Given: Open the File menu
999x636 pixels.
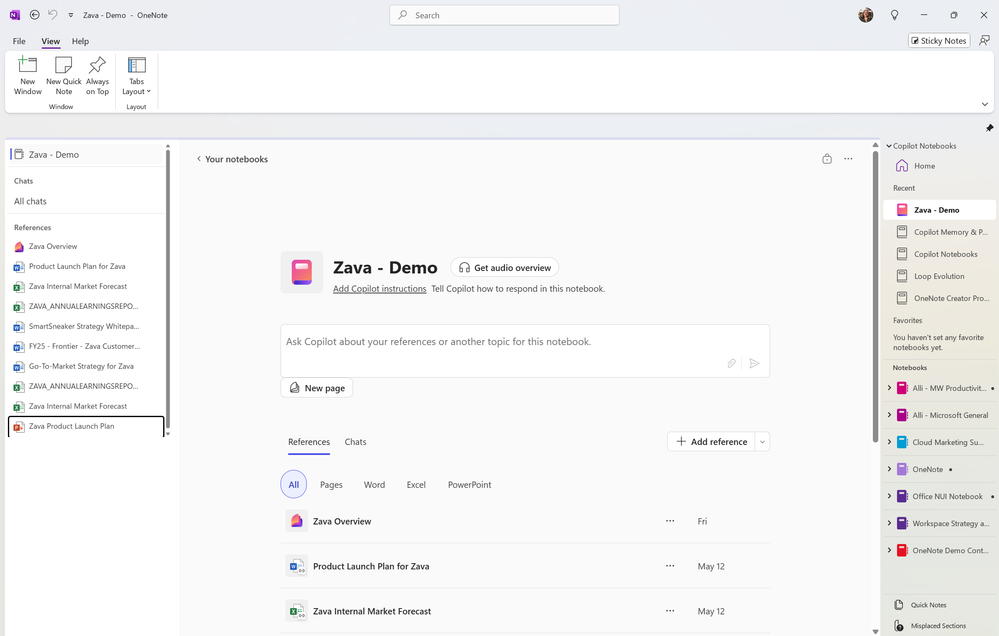Looking at the screenshot, I should (19, 41).
